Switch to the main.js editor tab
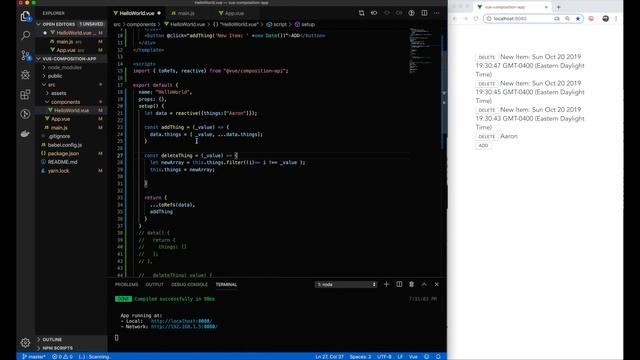The image size is (640, 360). [x=186, y=13]
